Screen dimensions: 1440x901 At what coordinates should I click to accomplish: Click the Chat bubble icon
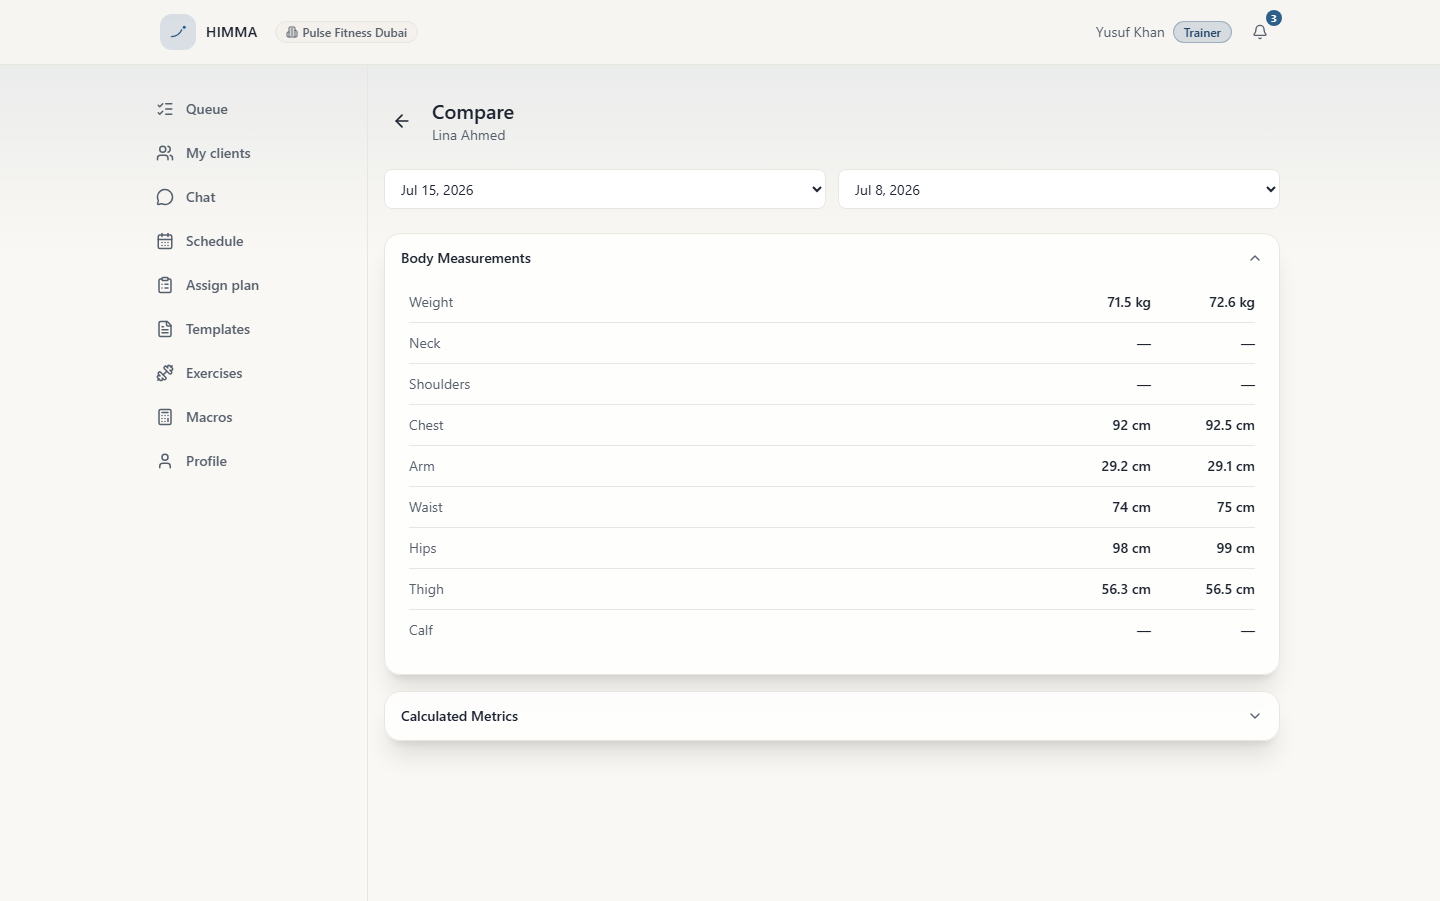pyautogui.click(x=165, y=197)
